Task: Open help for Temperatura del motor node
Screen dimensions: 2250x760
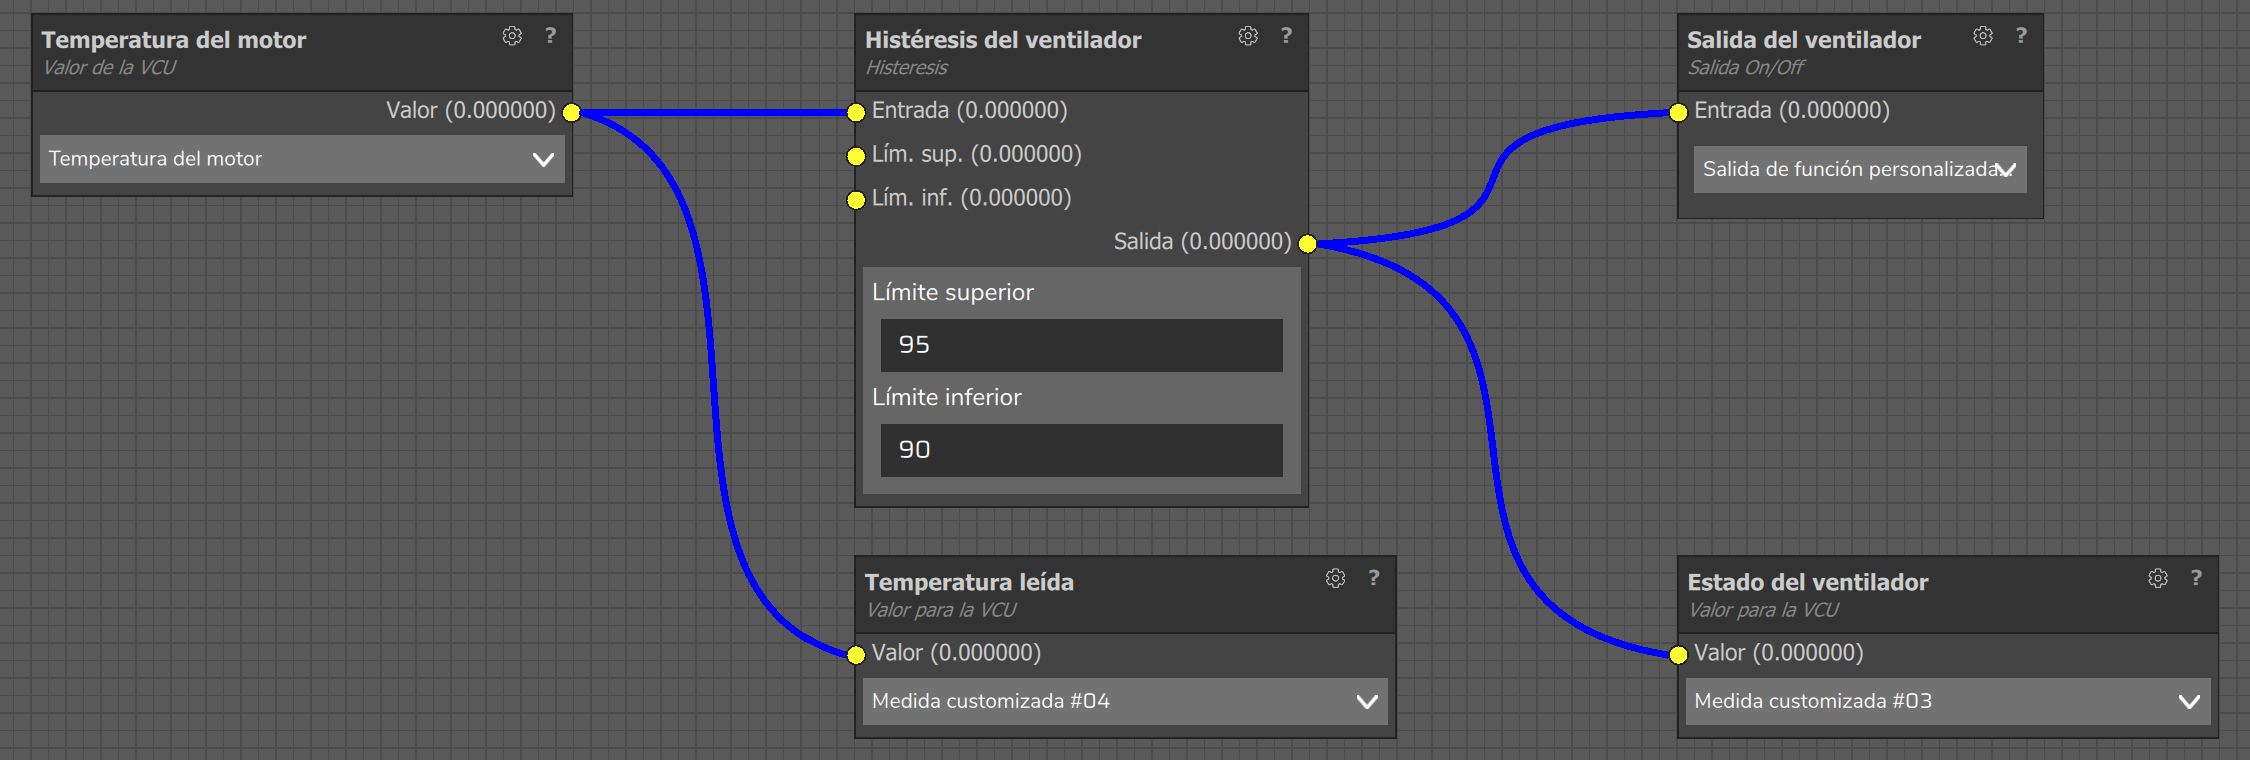Action: tap(550, 36)
